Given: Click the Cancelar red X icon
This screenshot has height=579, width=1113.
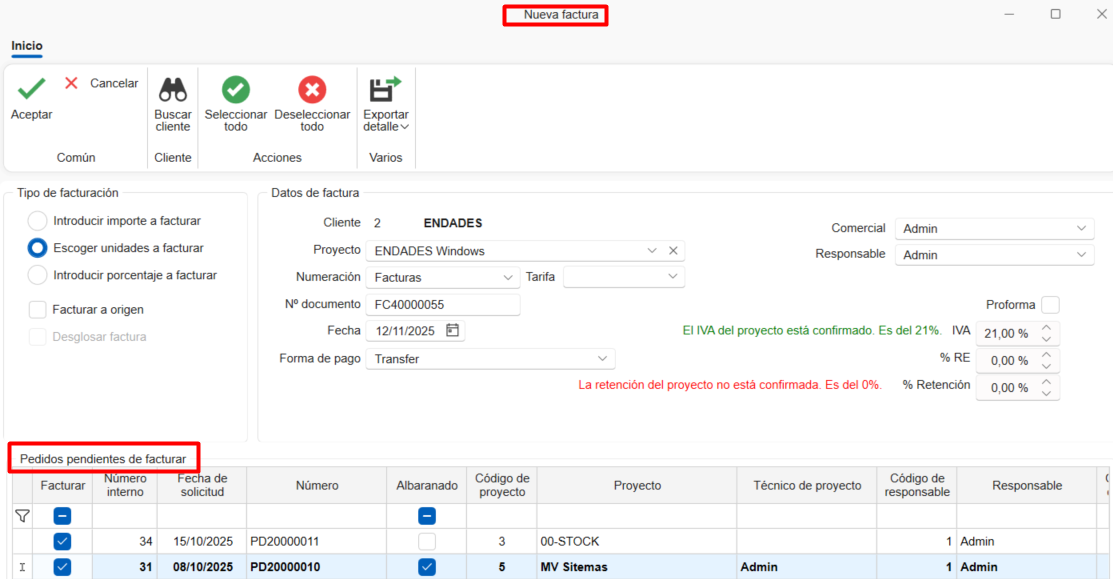Looking at the screenshot, I should point(70,83).
